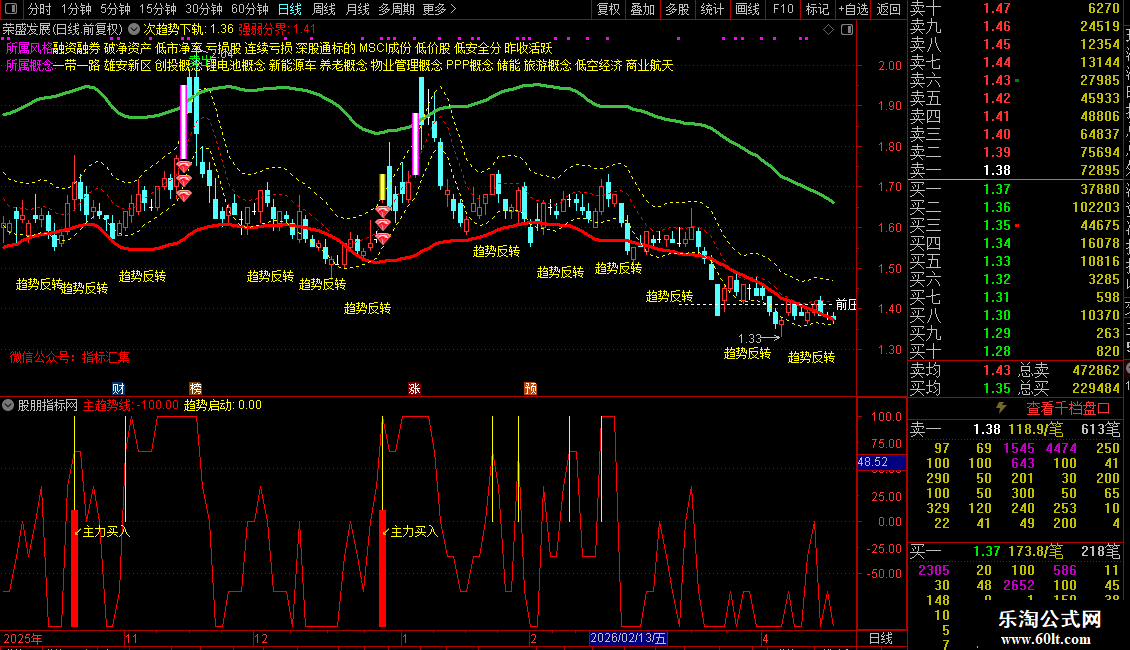Viewport: 1130px width, 650px height.
Task: Click the 2025年 label on time axis
Action: point(22,638)
